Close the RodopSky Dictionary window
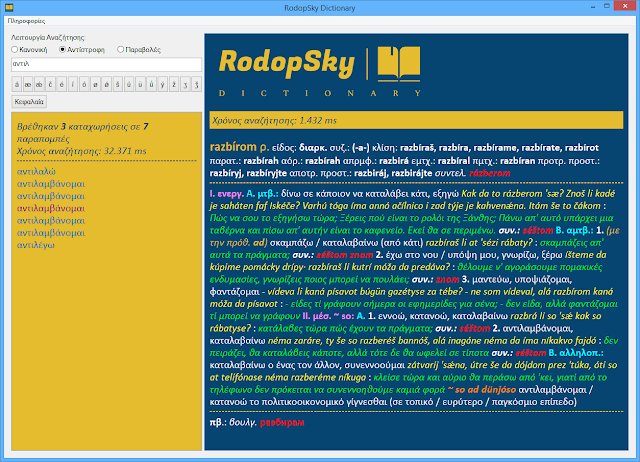This screenshot has width=640, height=462. point(625,6)
